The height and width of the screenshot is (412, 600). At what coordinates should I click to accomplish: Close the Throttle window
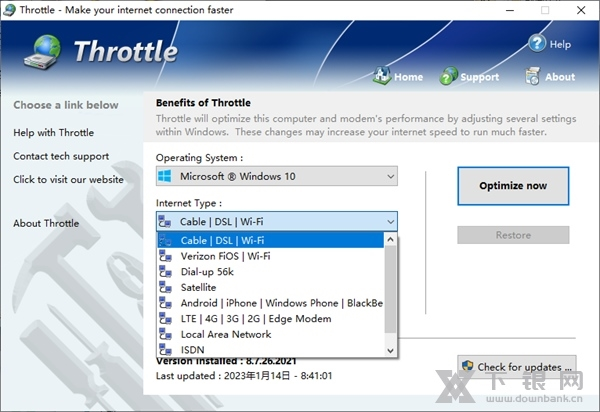(581, 10)
